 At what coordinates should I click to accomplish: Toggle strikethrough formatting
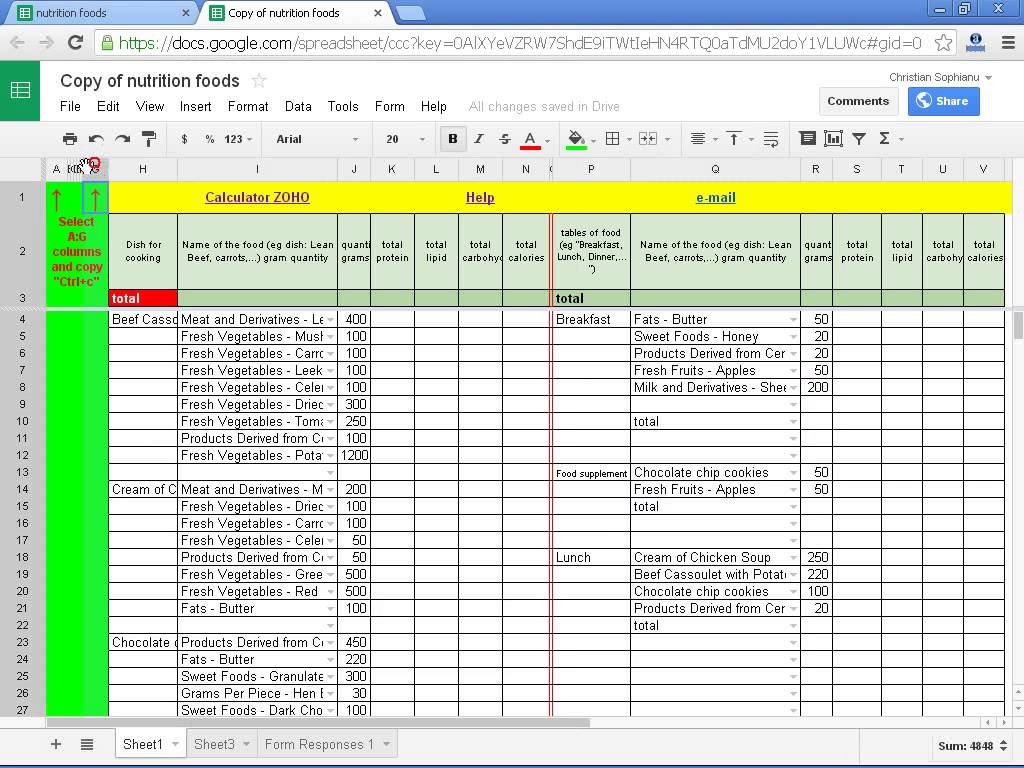tap(503, 139)
